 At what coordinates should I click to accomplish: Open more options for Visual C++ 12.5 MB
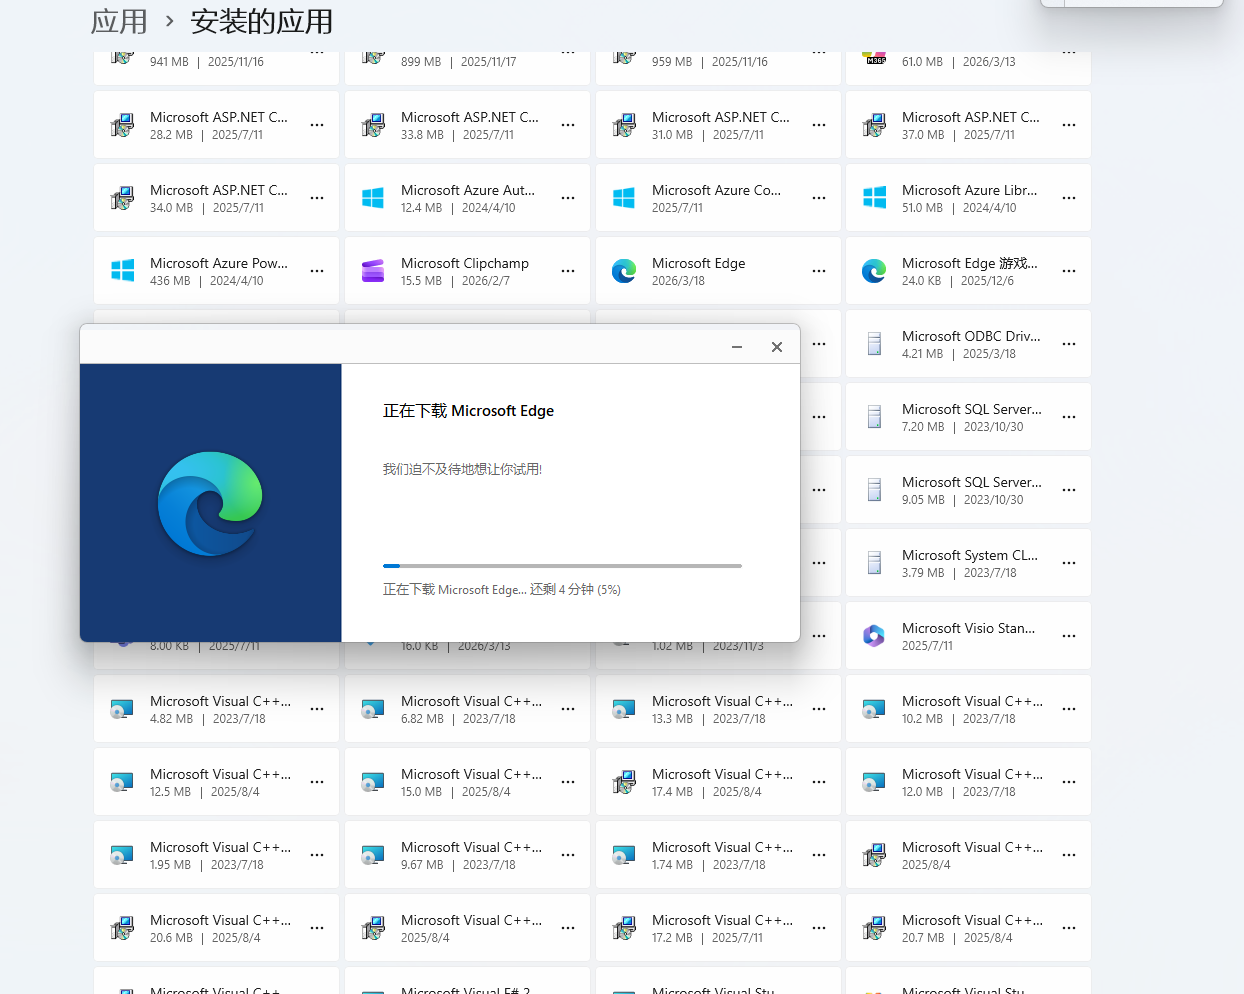317,782
